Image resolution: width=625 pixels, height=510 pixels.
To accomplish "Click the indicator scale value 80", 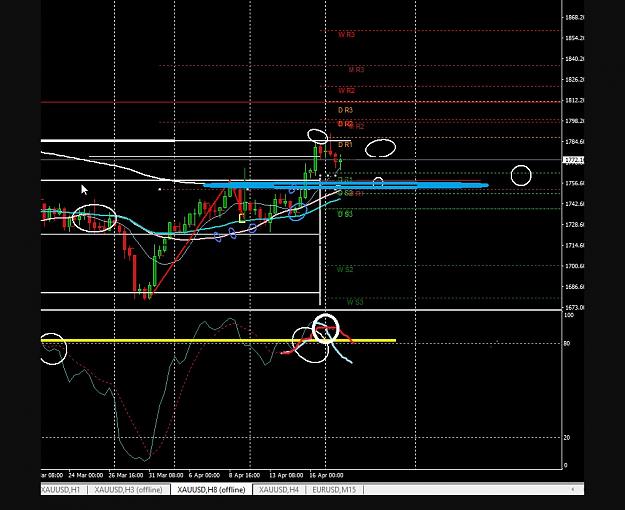I will [x=567, y=343].
